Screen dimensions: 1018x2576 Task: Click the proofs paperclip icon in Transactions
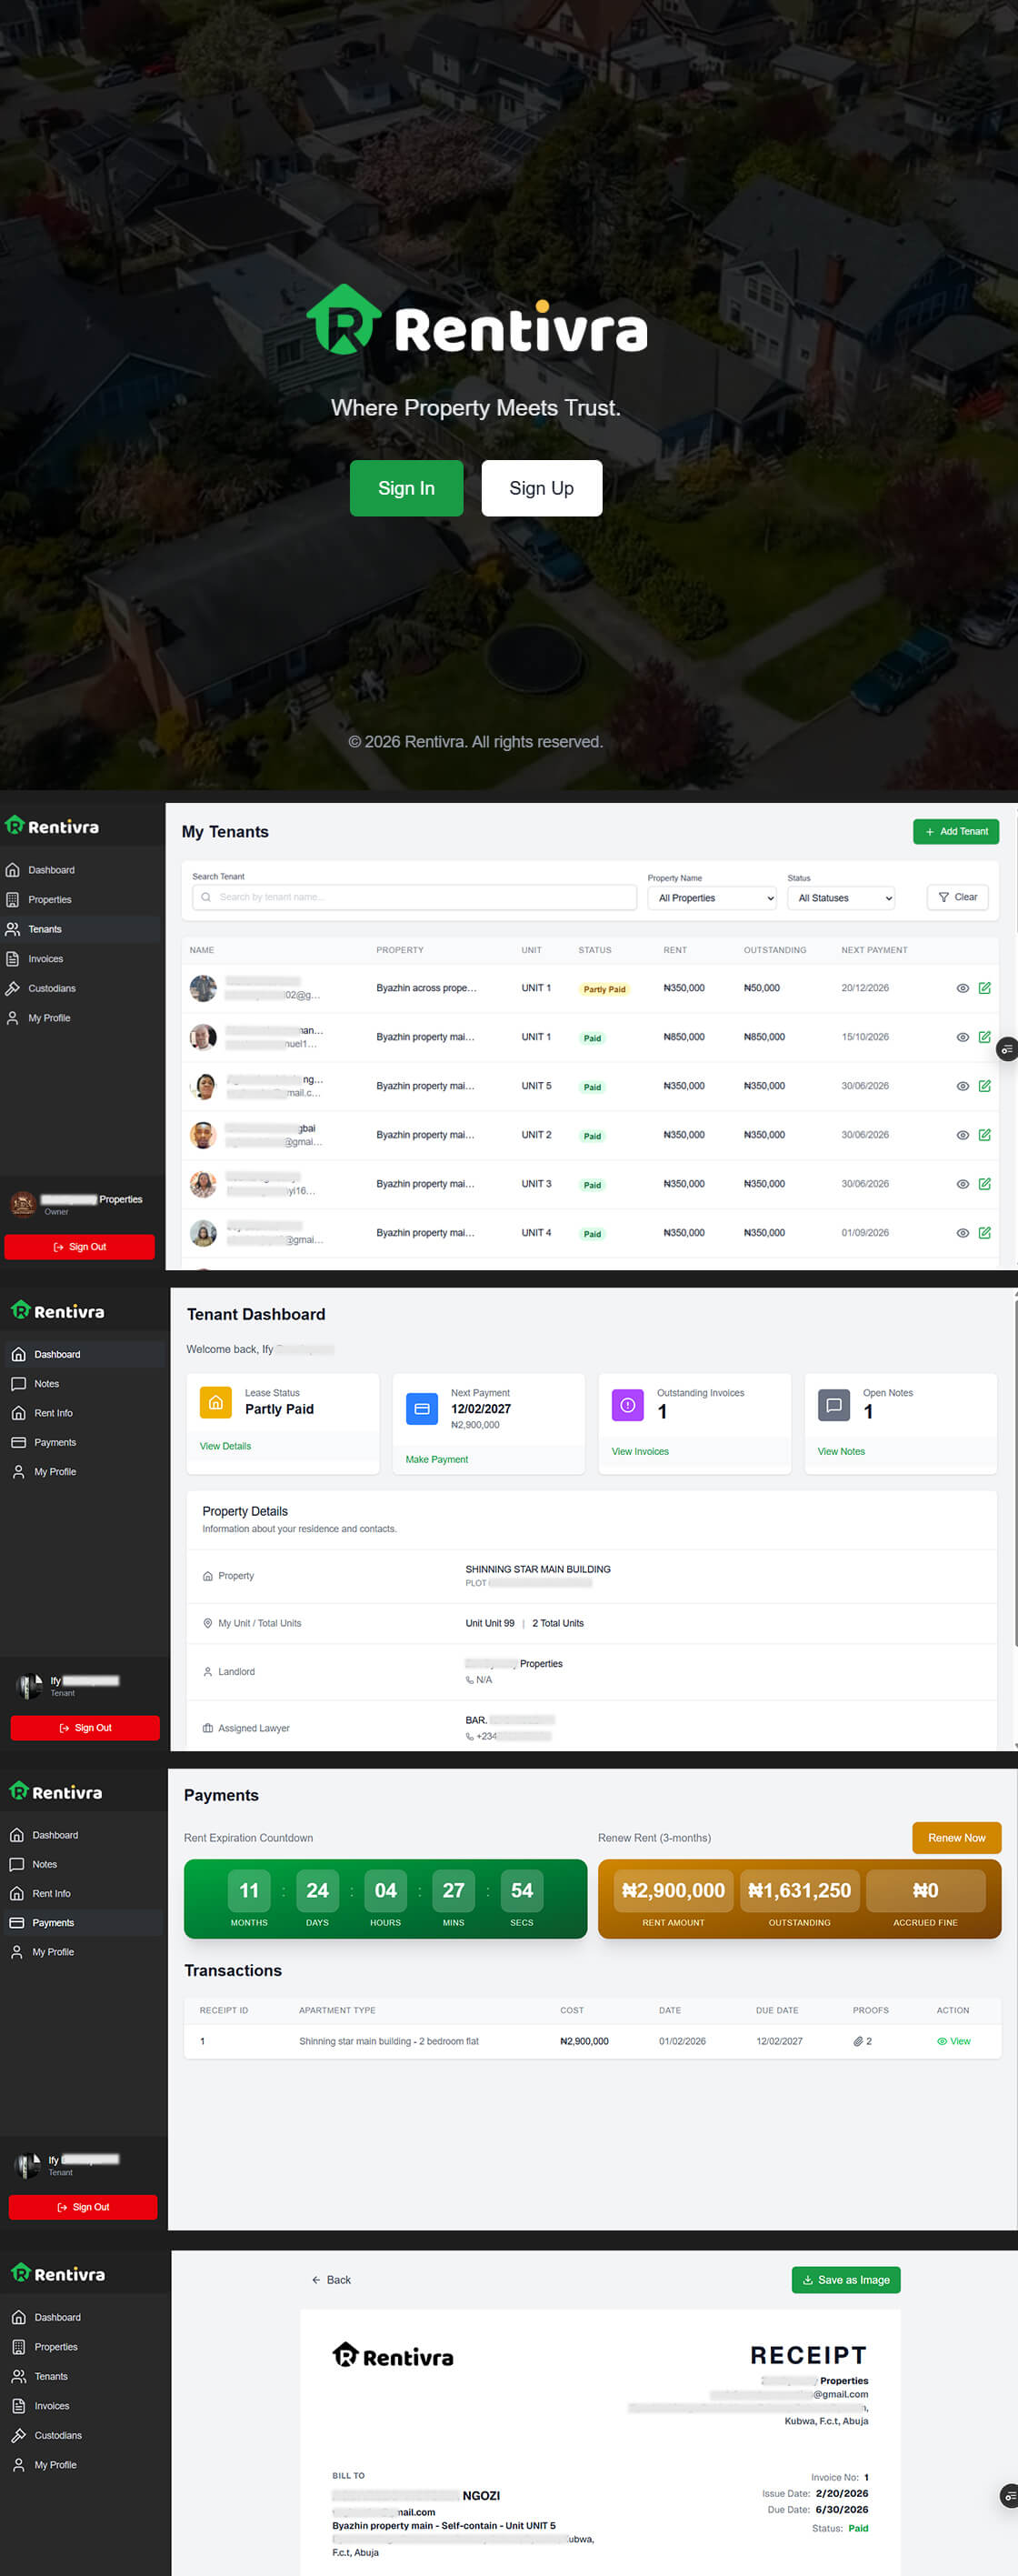click(x=858, y=2041)
